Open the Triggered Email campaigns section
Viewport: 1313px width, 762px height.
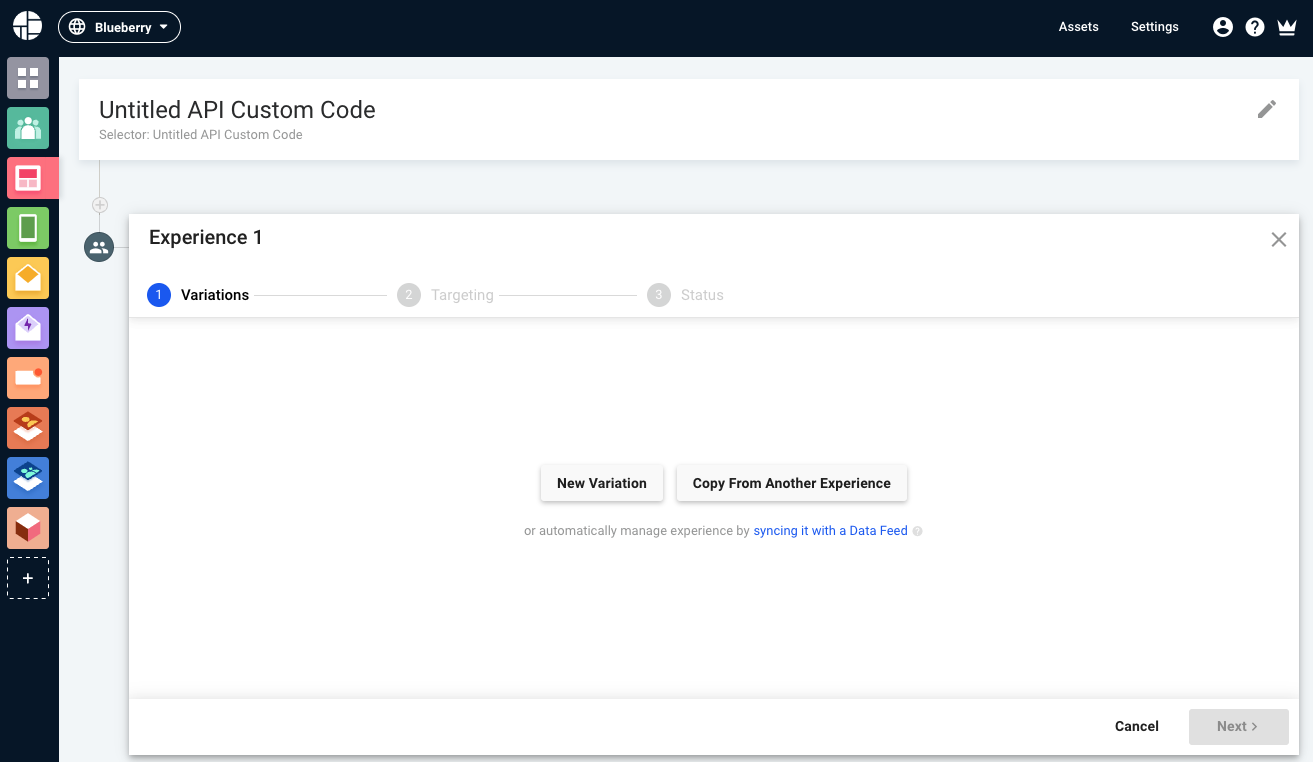pos(27,328)
